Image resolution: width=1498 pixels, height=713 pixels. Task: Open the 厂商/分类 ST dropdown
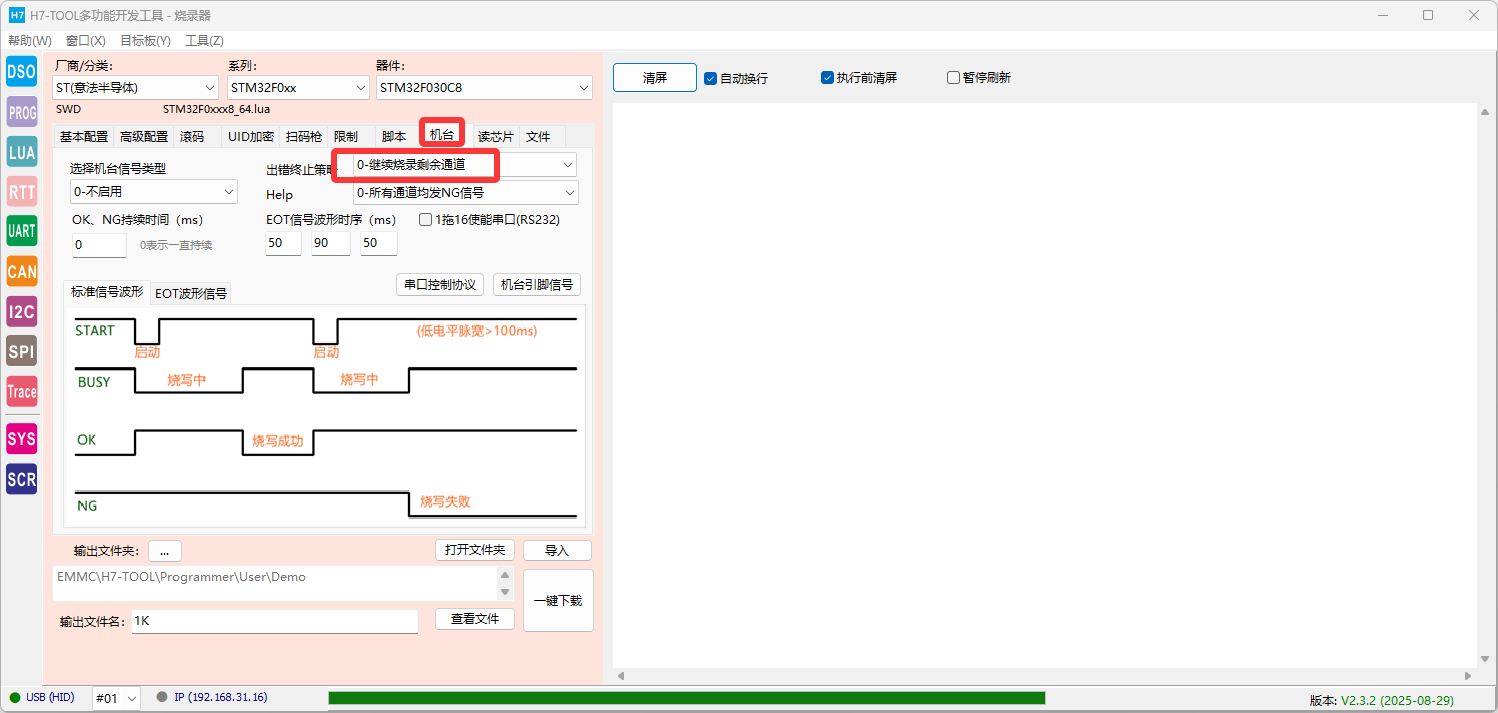pyautogui.click(x=135, y=88)
